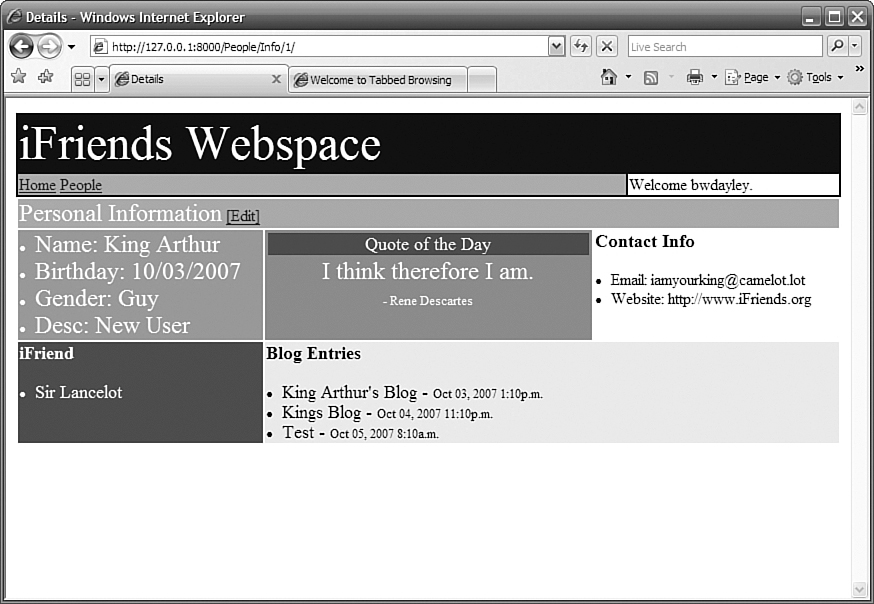This screenshot has height=604, width=874.
Task: Expand the Print options dropdown arrow
Action: coord(714,77)
